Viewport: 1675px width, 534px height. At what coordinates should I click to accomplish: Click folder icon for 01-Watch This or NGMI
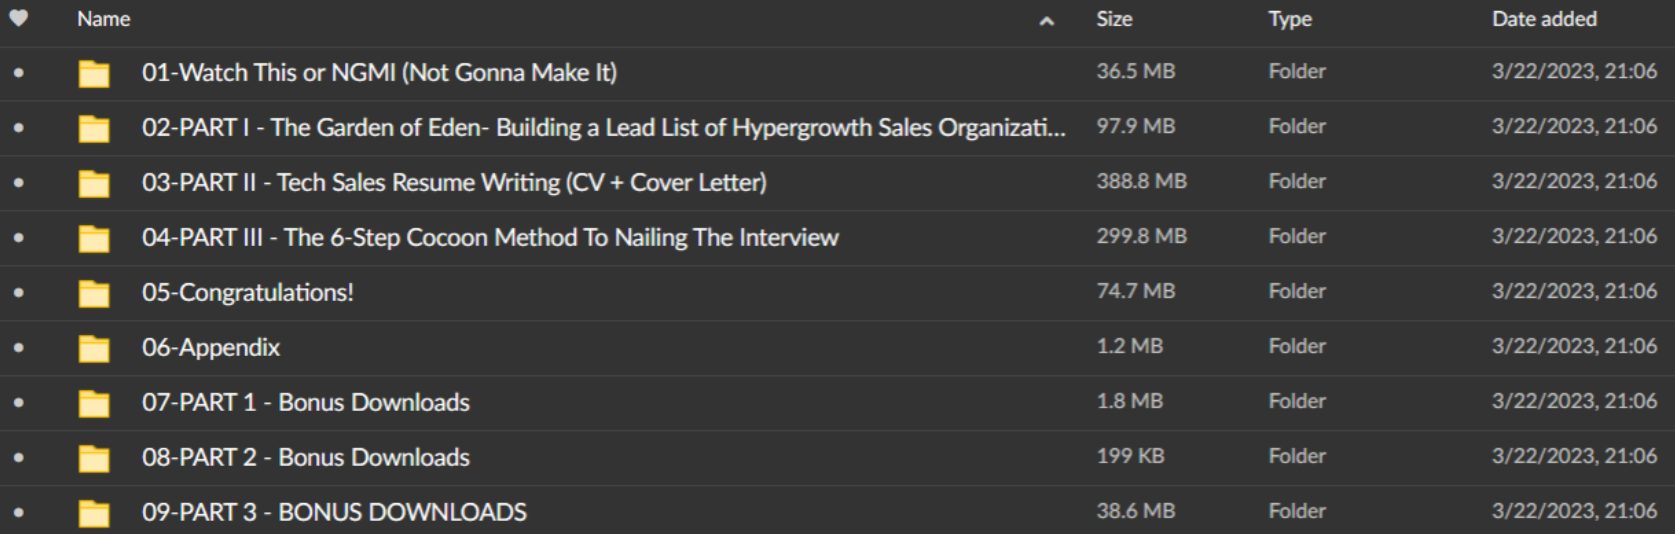pos(94,73)
